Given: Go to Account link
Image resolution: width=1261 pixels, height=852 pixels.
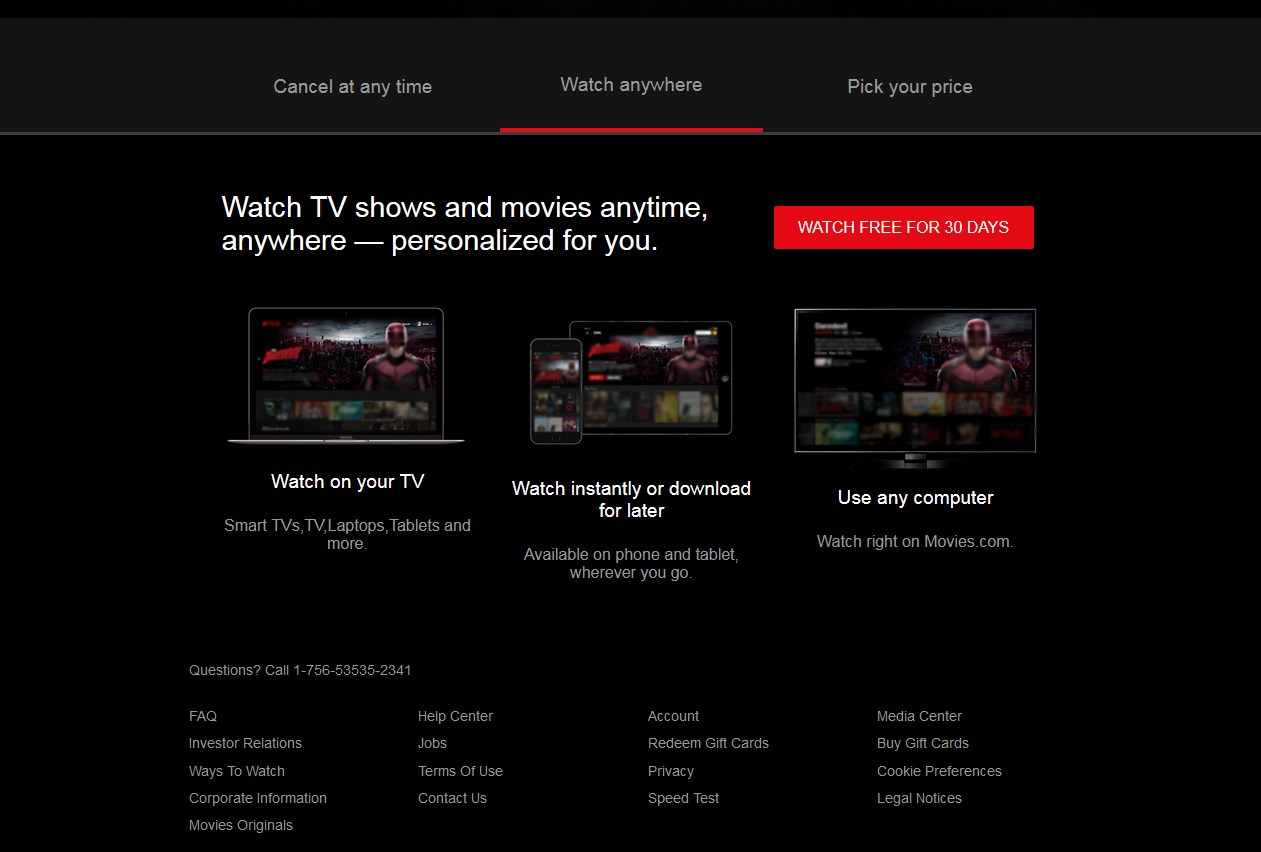Looking at the screenshot, I should click(673, 716).
